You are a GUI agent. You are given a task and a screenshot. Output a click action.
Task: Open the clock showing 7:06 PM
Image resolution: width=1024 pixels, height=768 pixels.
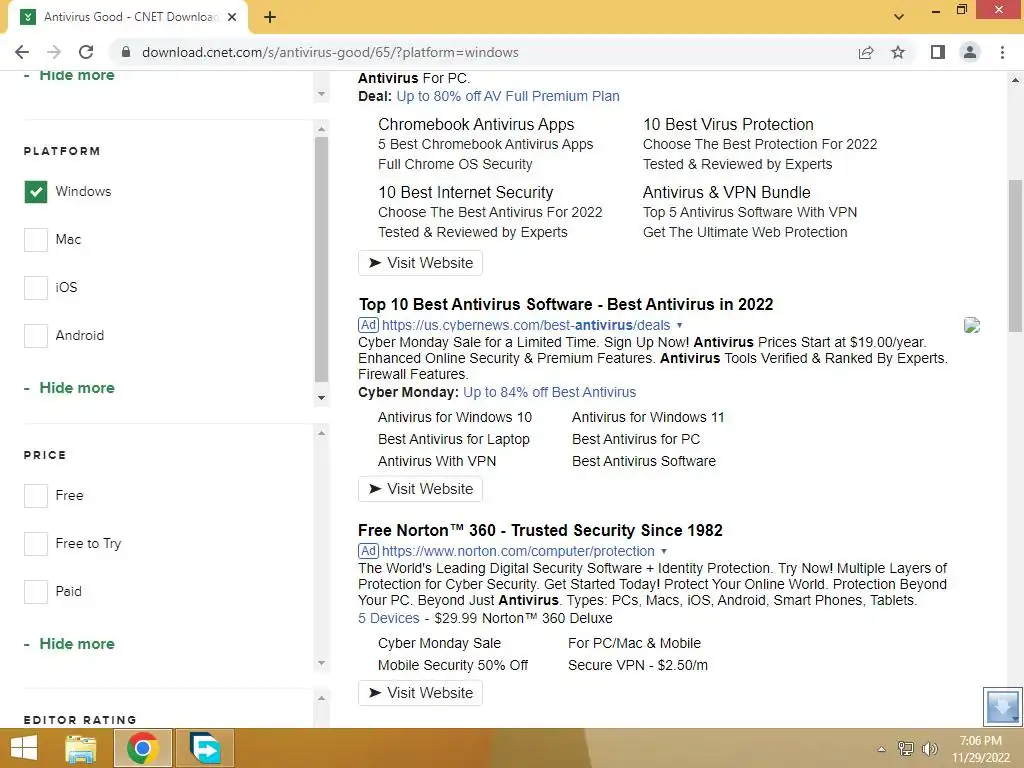click(981, 749)
